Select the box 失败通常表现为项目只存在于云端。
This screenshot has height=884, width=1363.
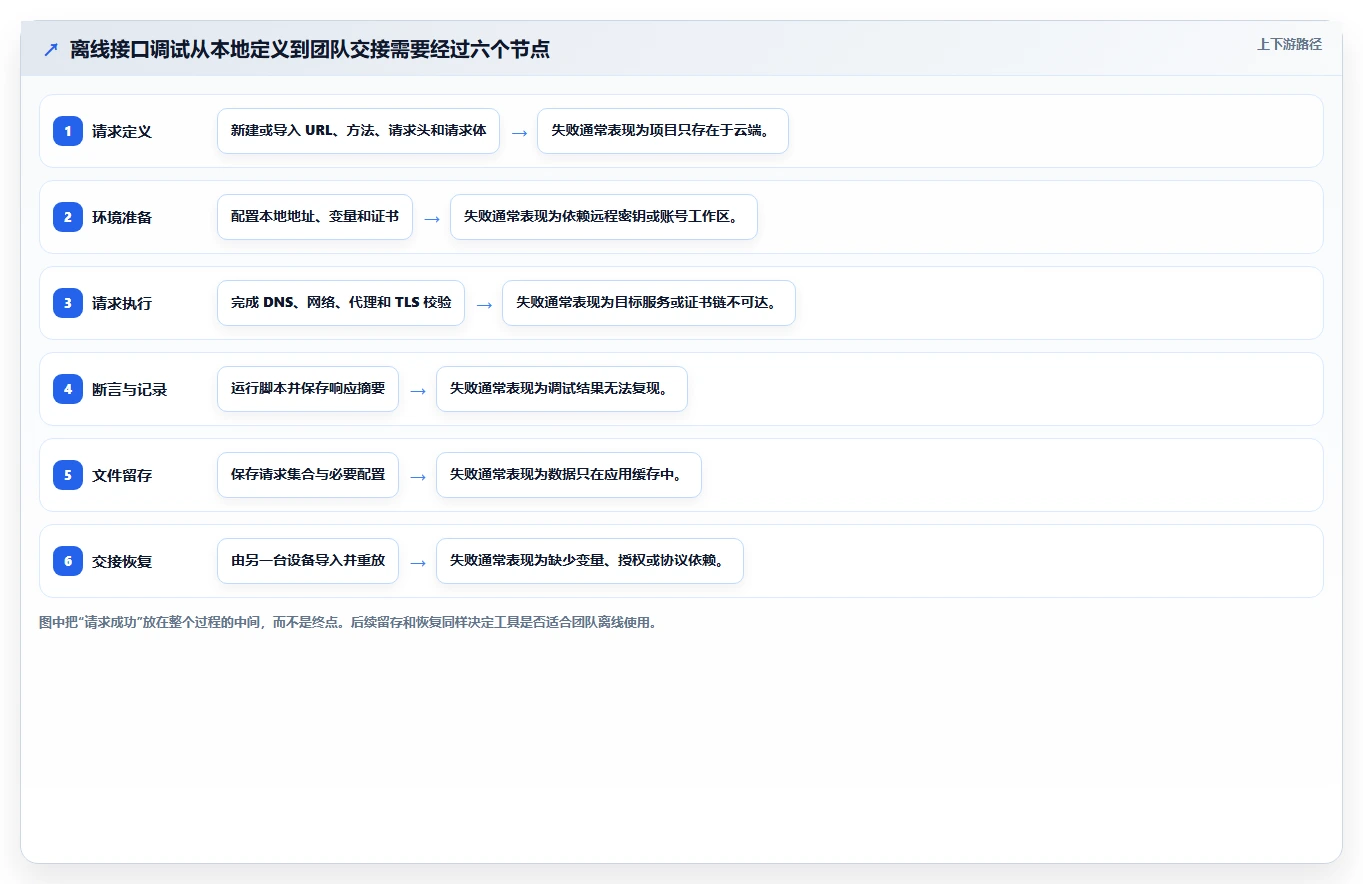click(663, 131)
